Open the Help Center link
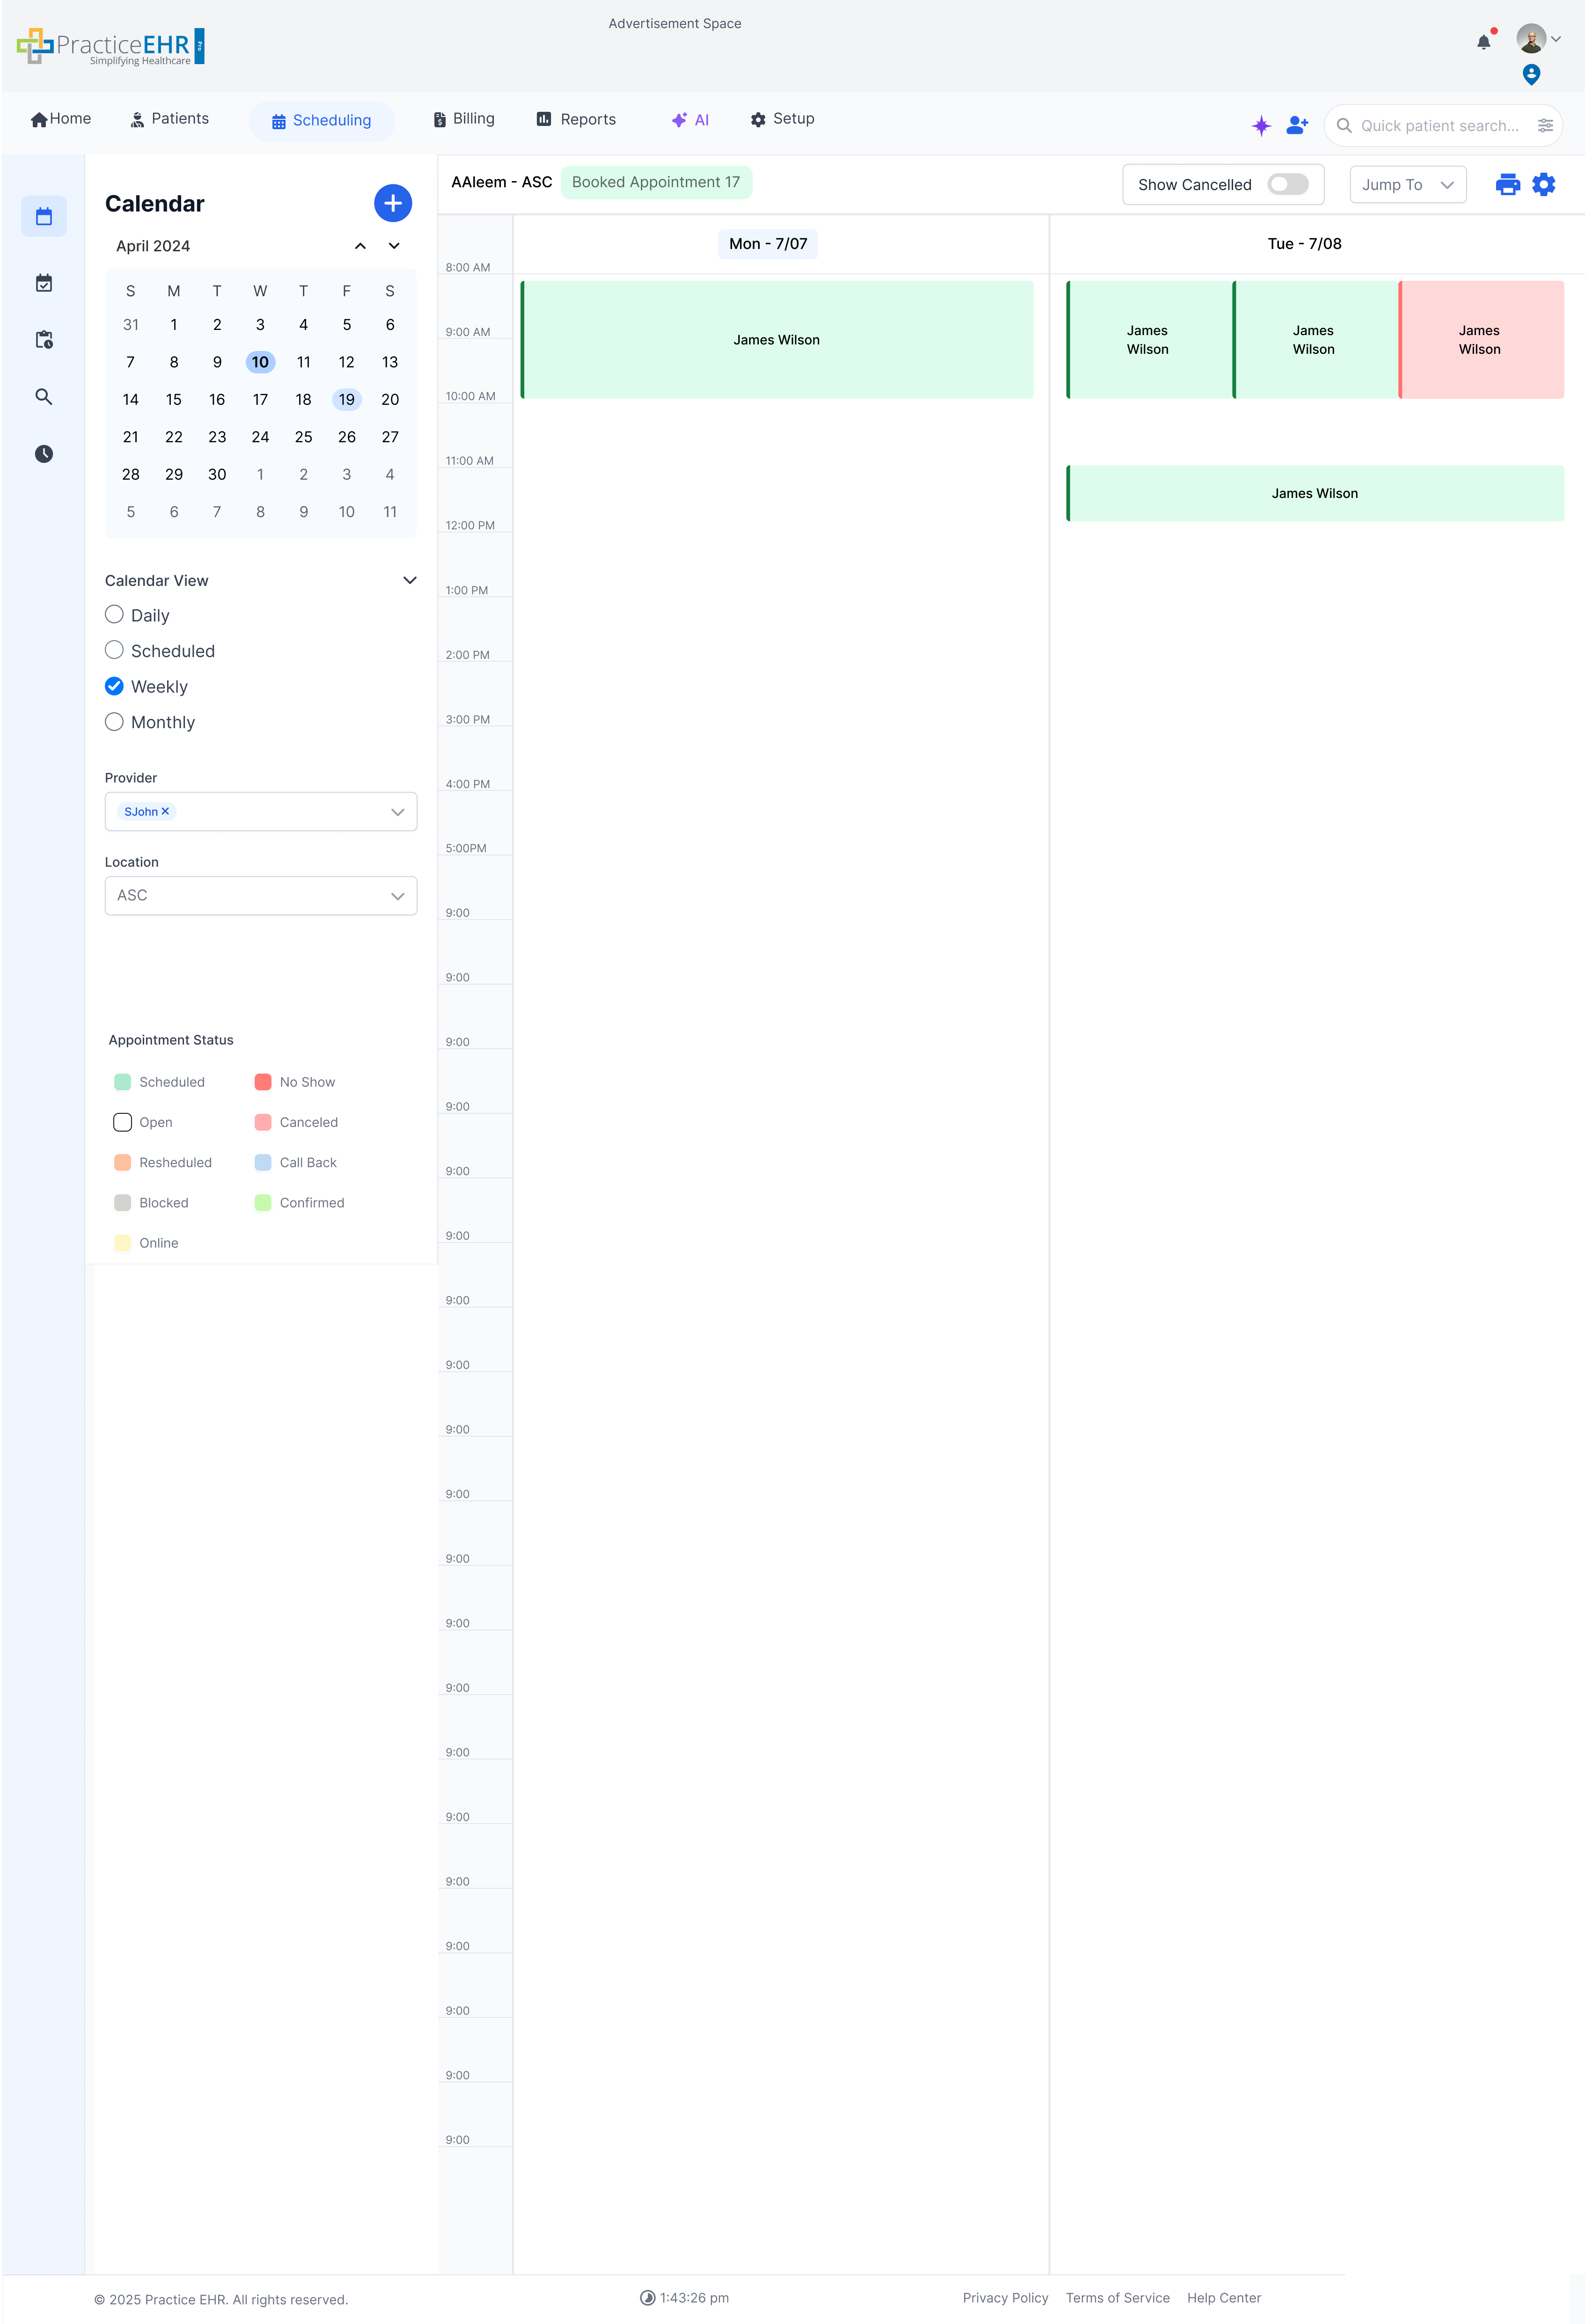Screen dimensions: 1585x2324 (x=1223, y=2298)
